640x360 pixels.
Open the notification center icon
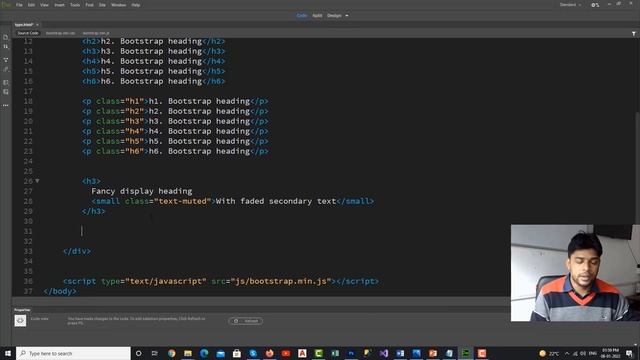pyautogui.click(x=630, y=353)
